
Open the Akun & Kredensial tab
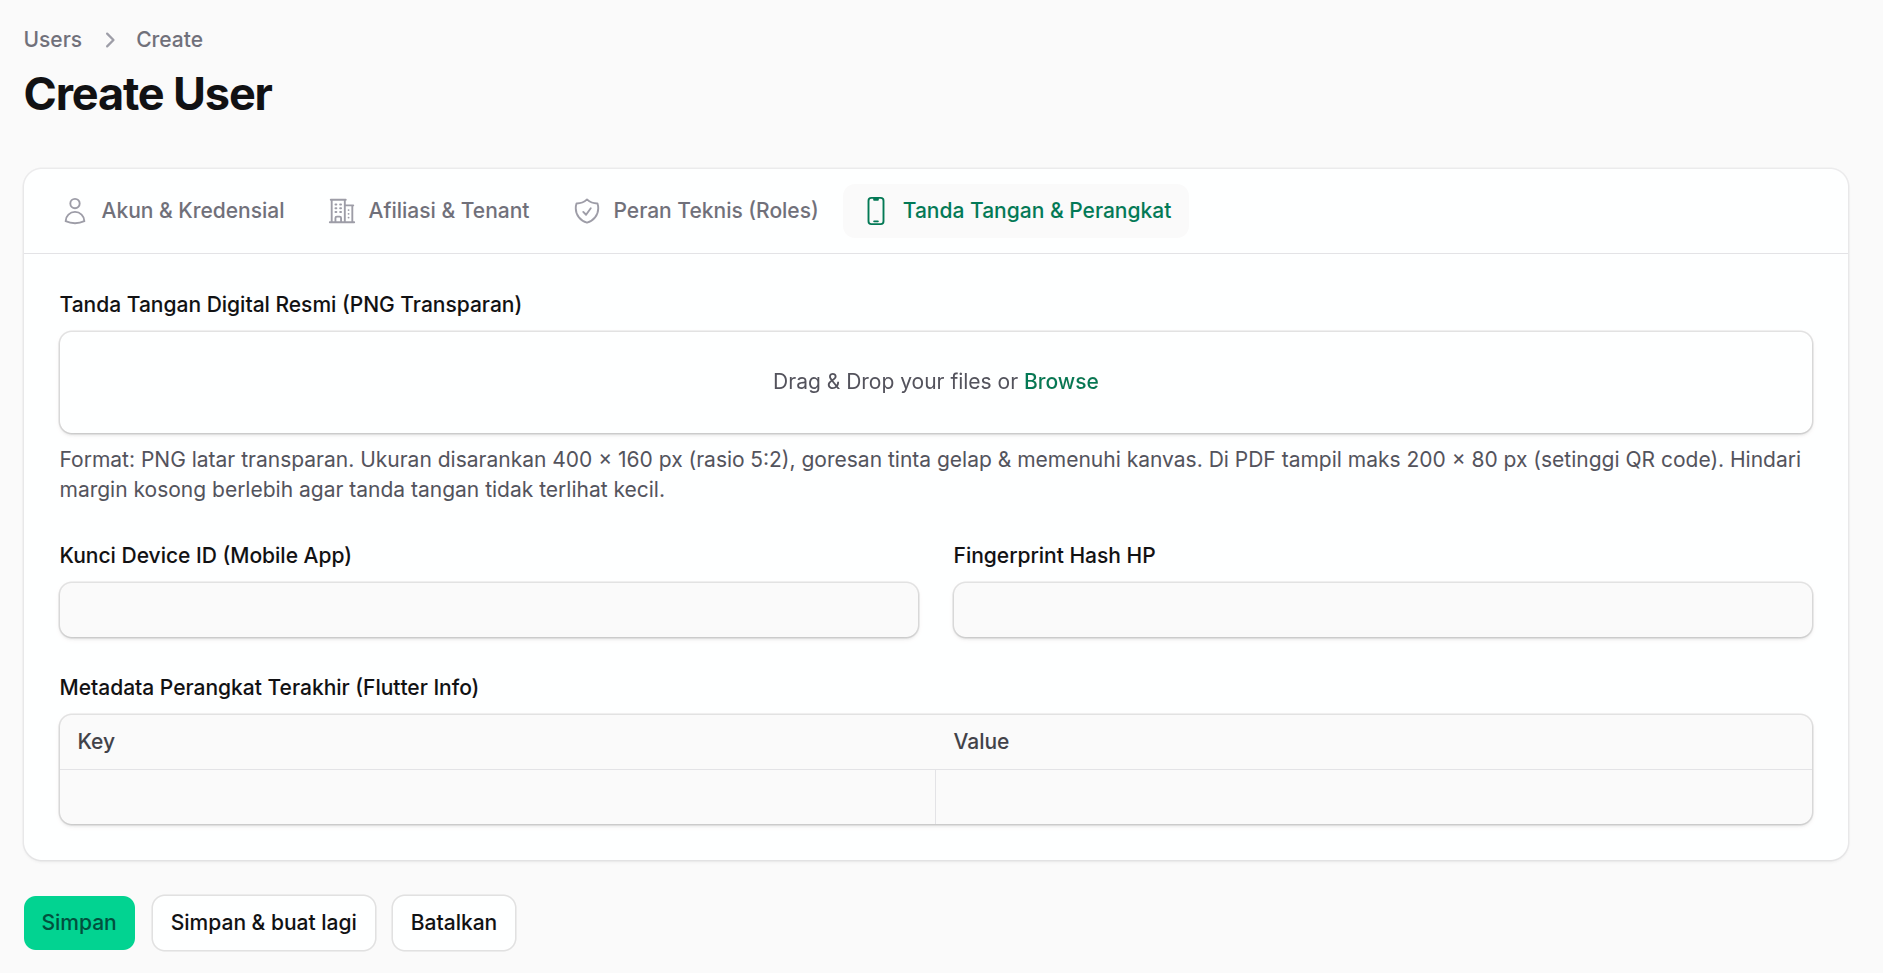(174, 211)
